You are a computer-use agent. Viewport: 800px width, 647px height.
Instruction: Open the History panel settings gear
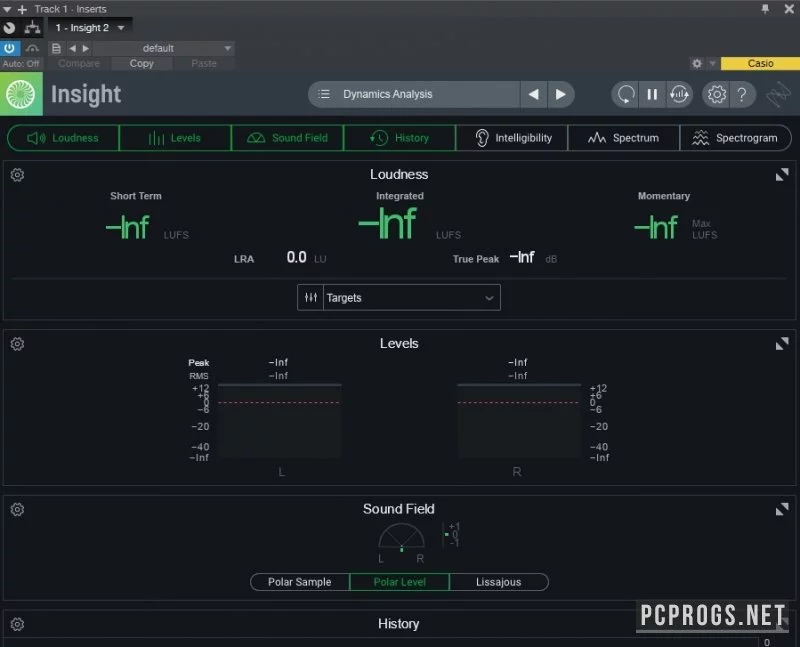pyautogui.click(x=17, y=624)
